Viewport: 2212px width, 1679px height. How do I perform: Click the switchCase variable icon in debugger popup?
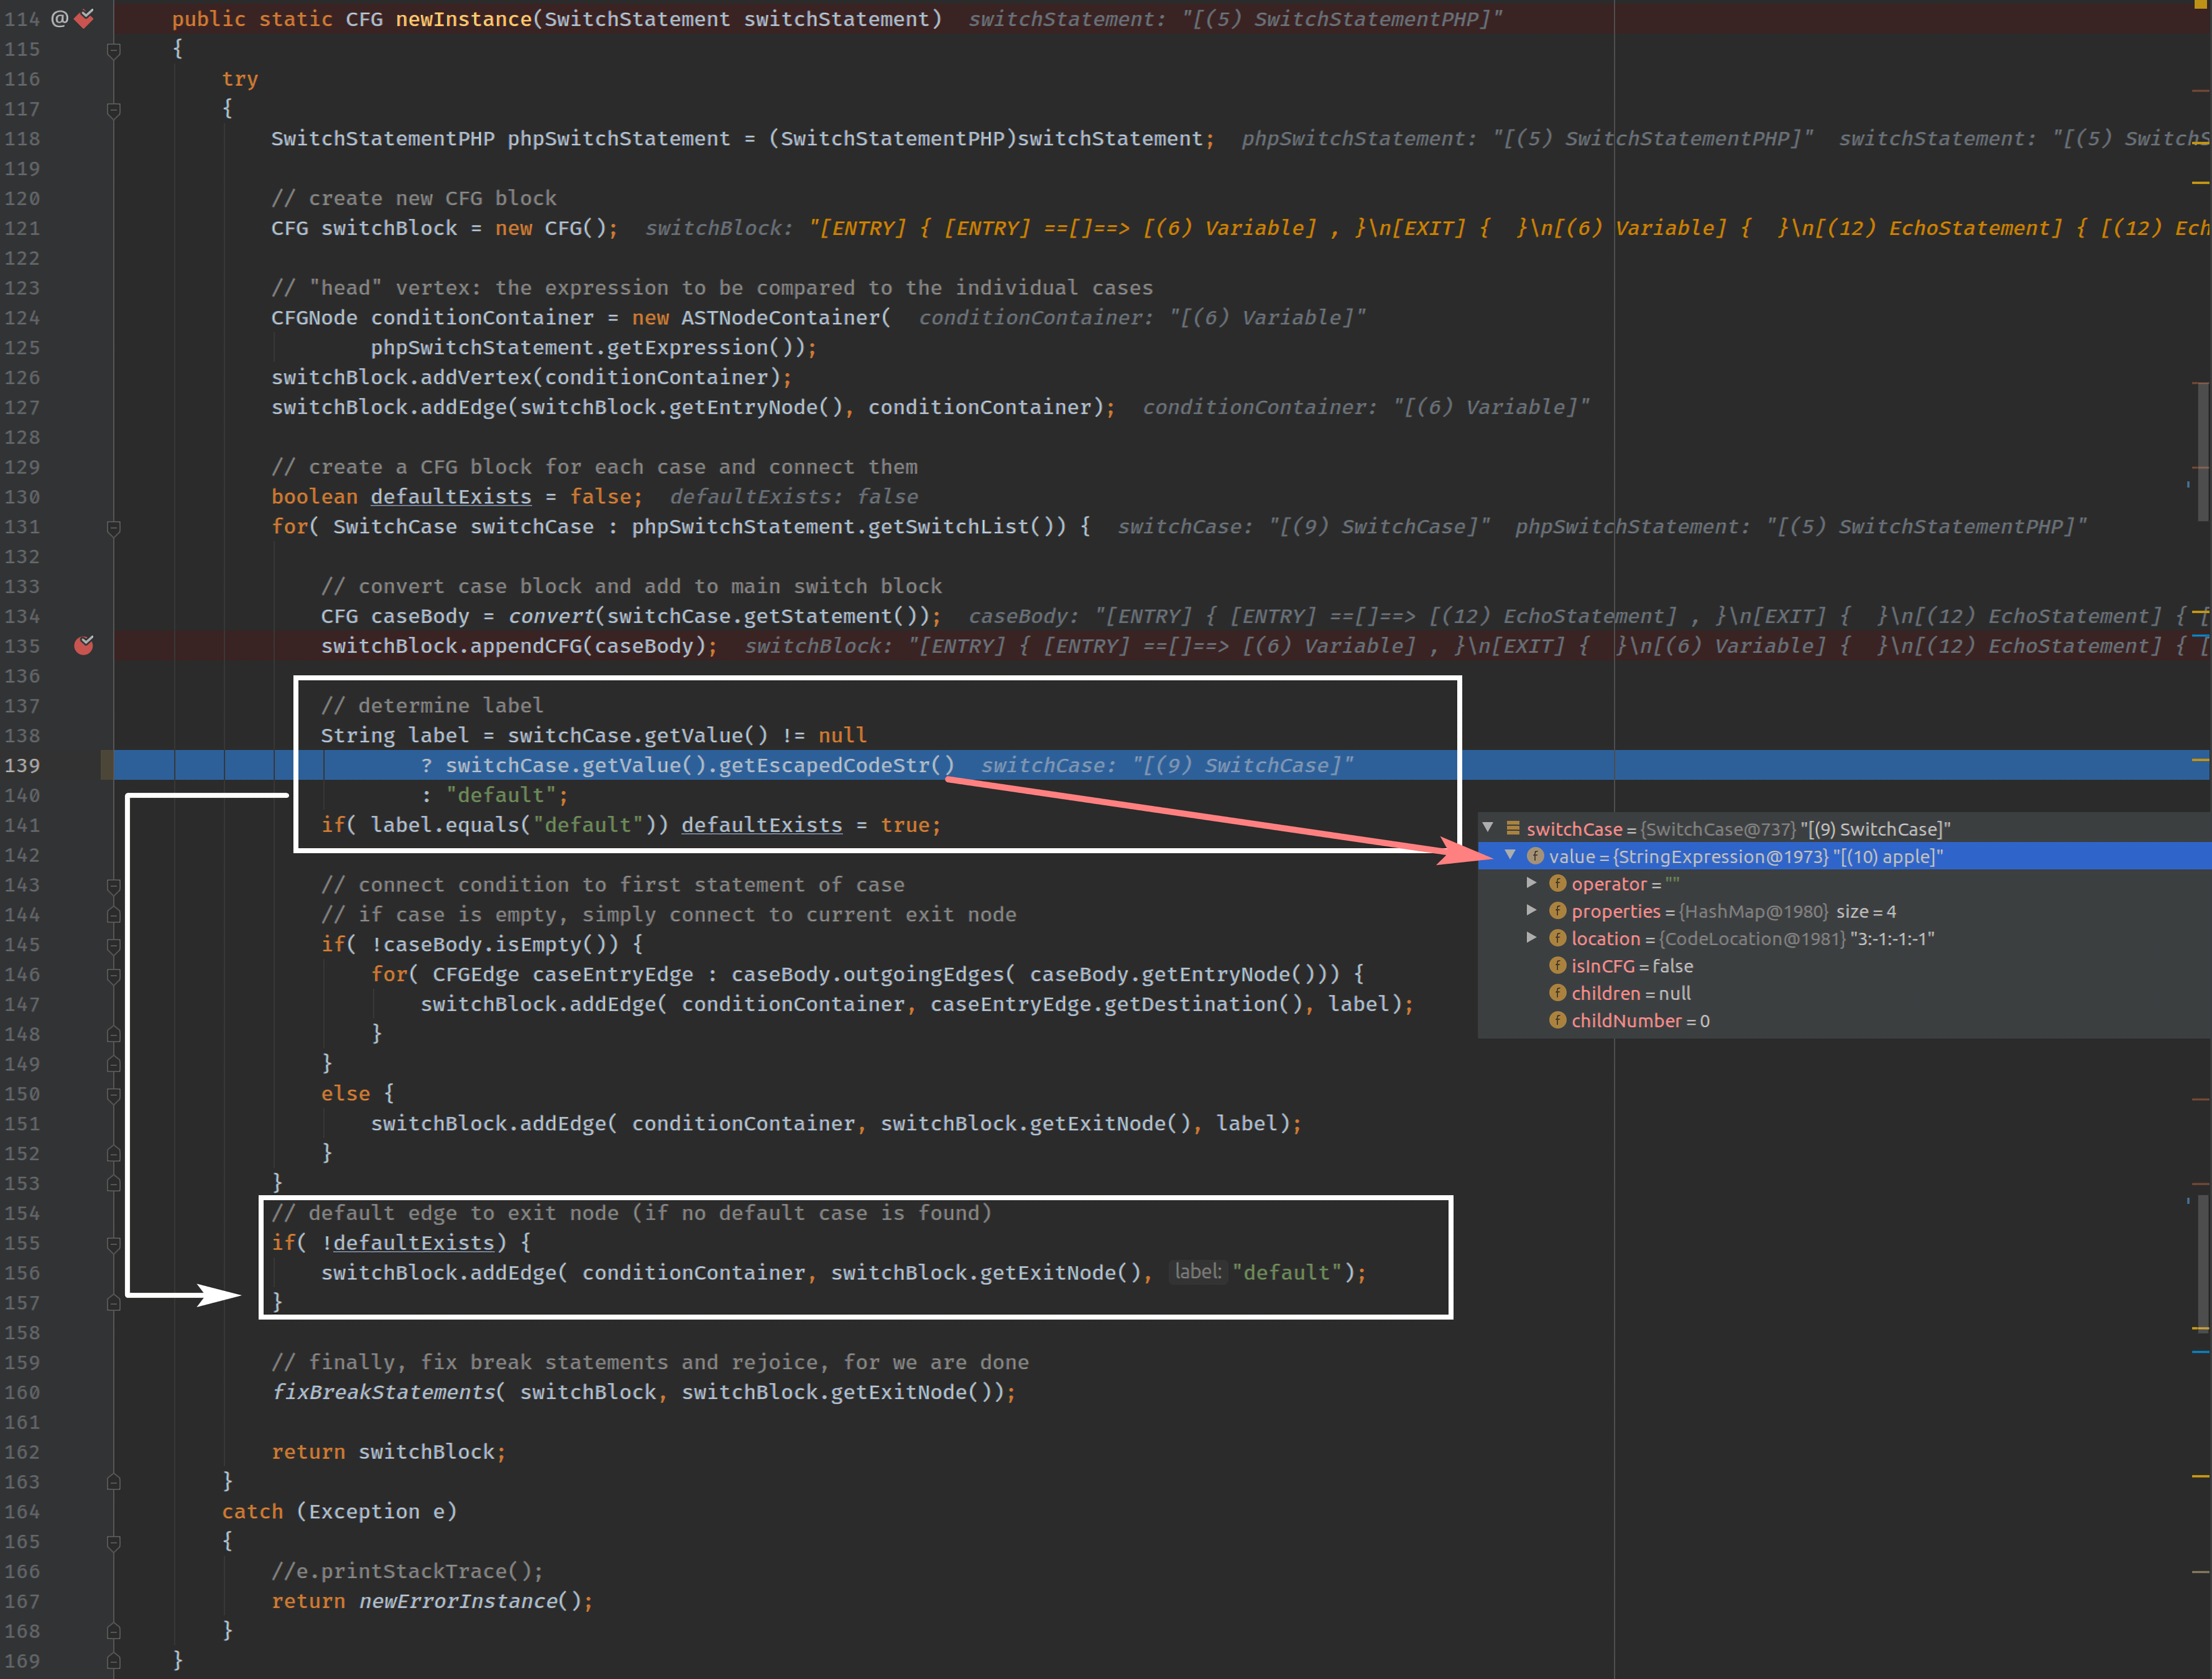(x=1513, y=828)
